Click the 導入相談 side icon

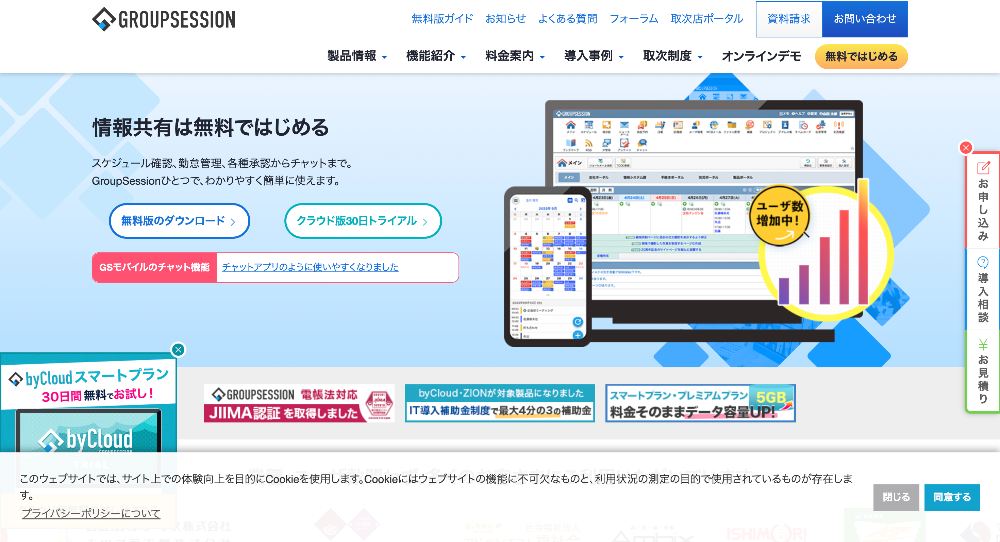point(983,290)
